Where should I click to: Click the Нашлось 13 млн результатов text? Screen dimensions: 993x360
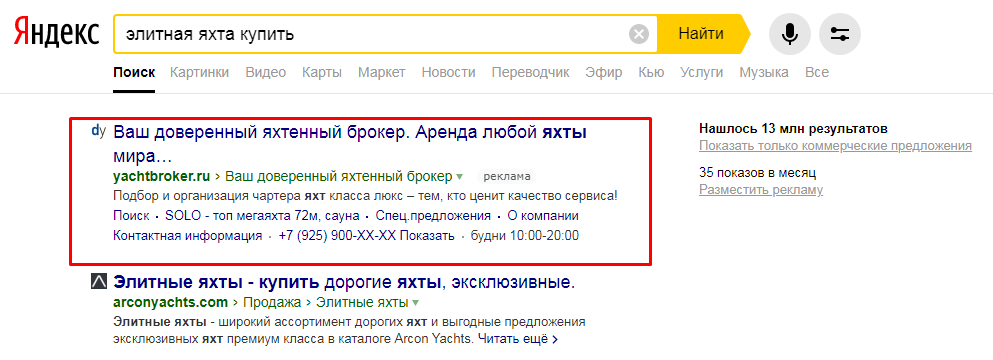tap(794, 129)
